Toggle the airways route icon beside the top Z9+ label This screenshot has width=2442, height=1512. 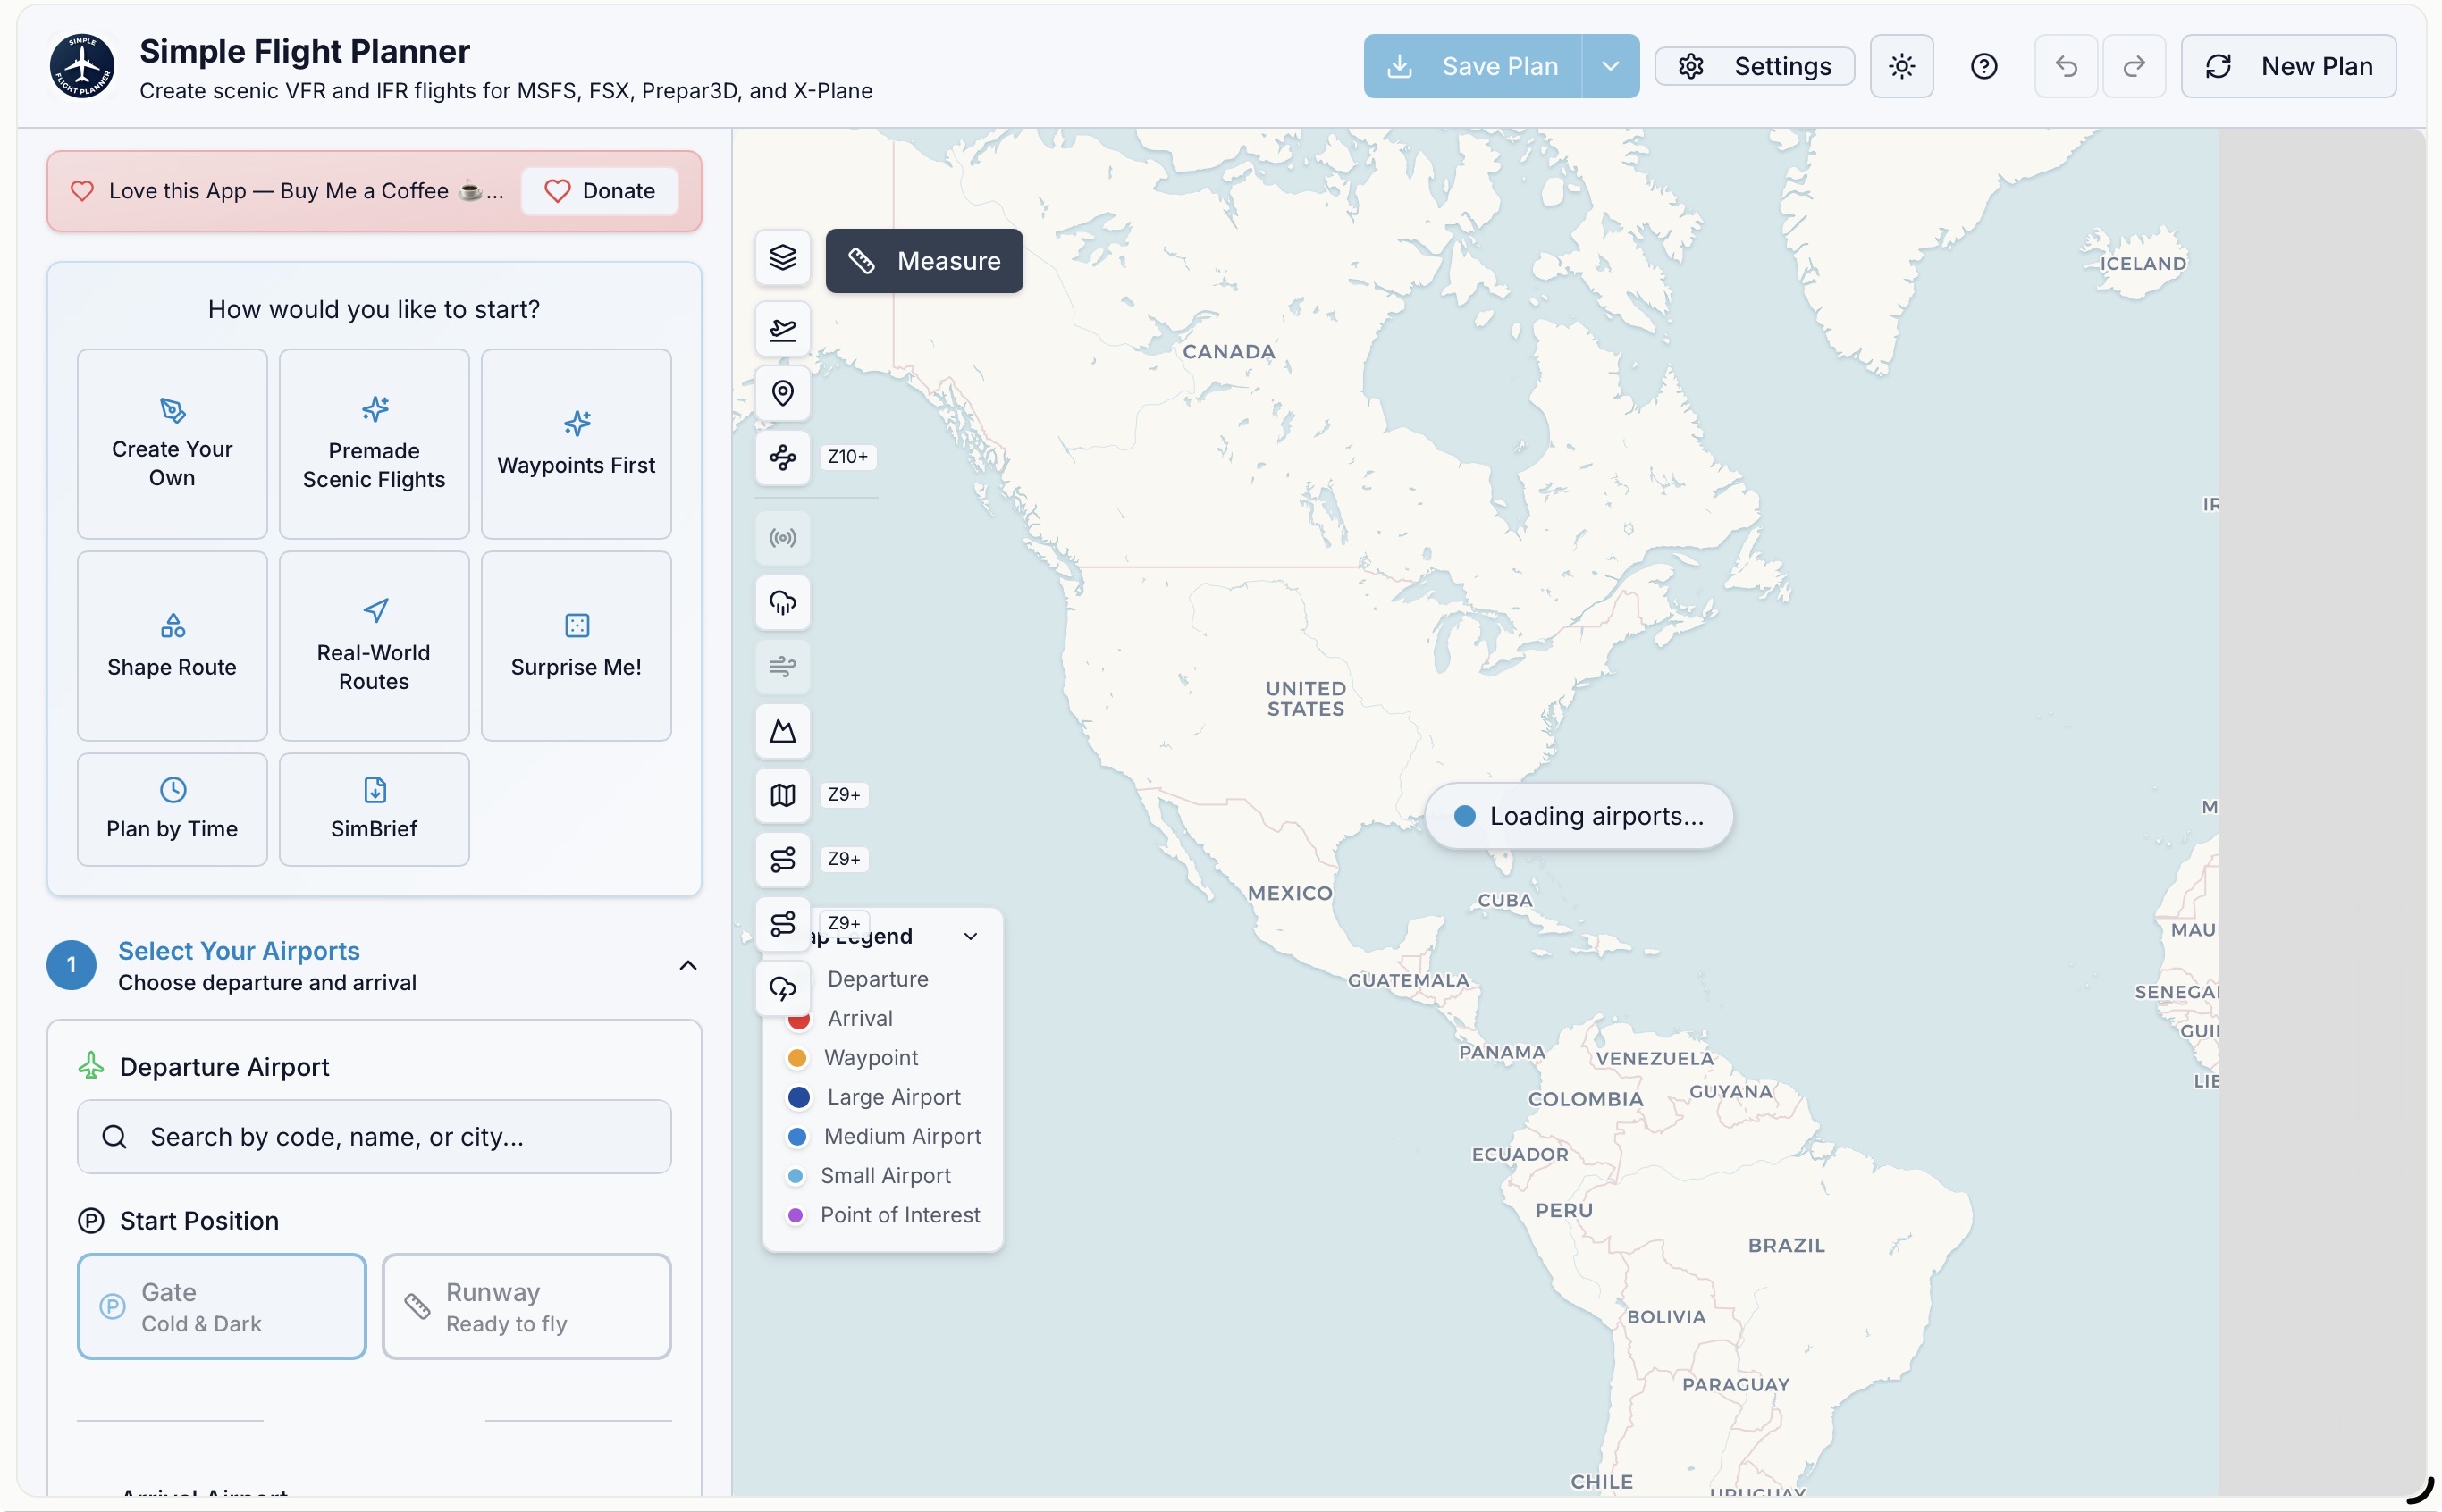pos(782,859)
